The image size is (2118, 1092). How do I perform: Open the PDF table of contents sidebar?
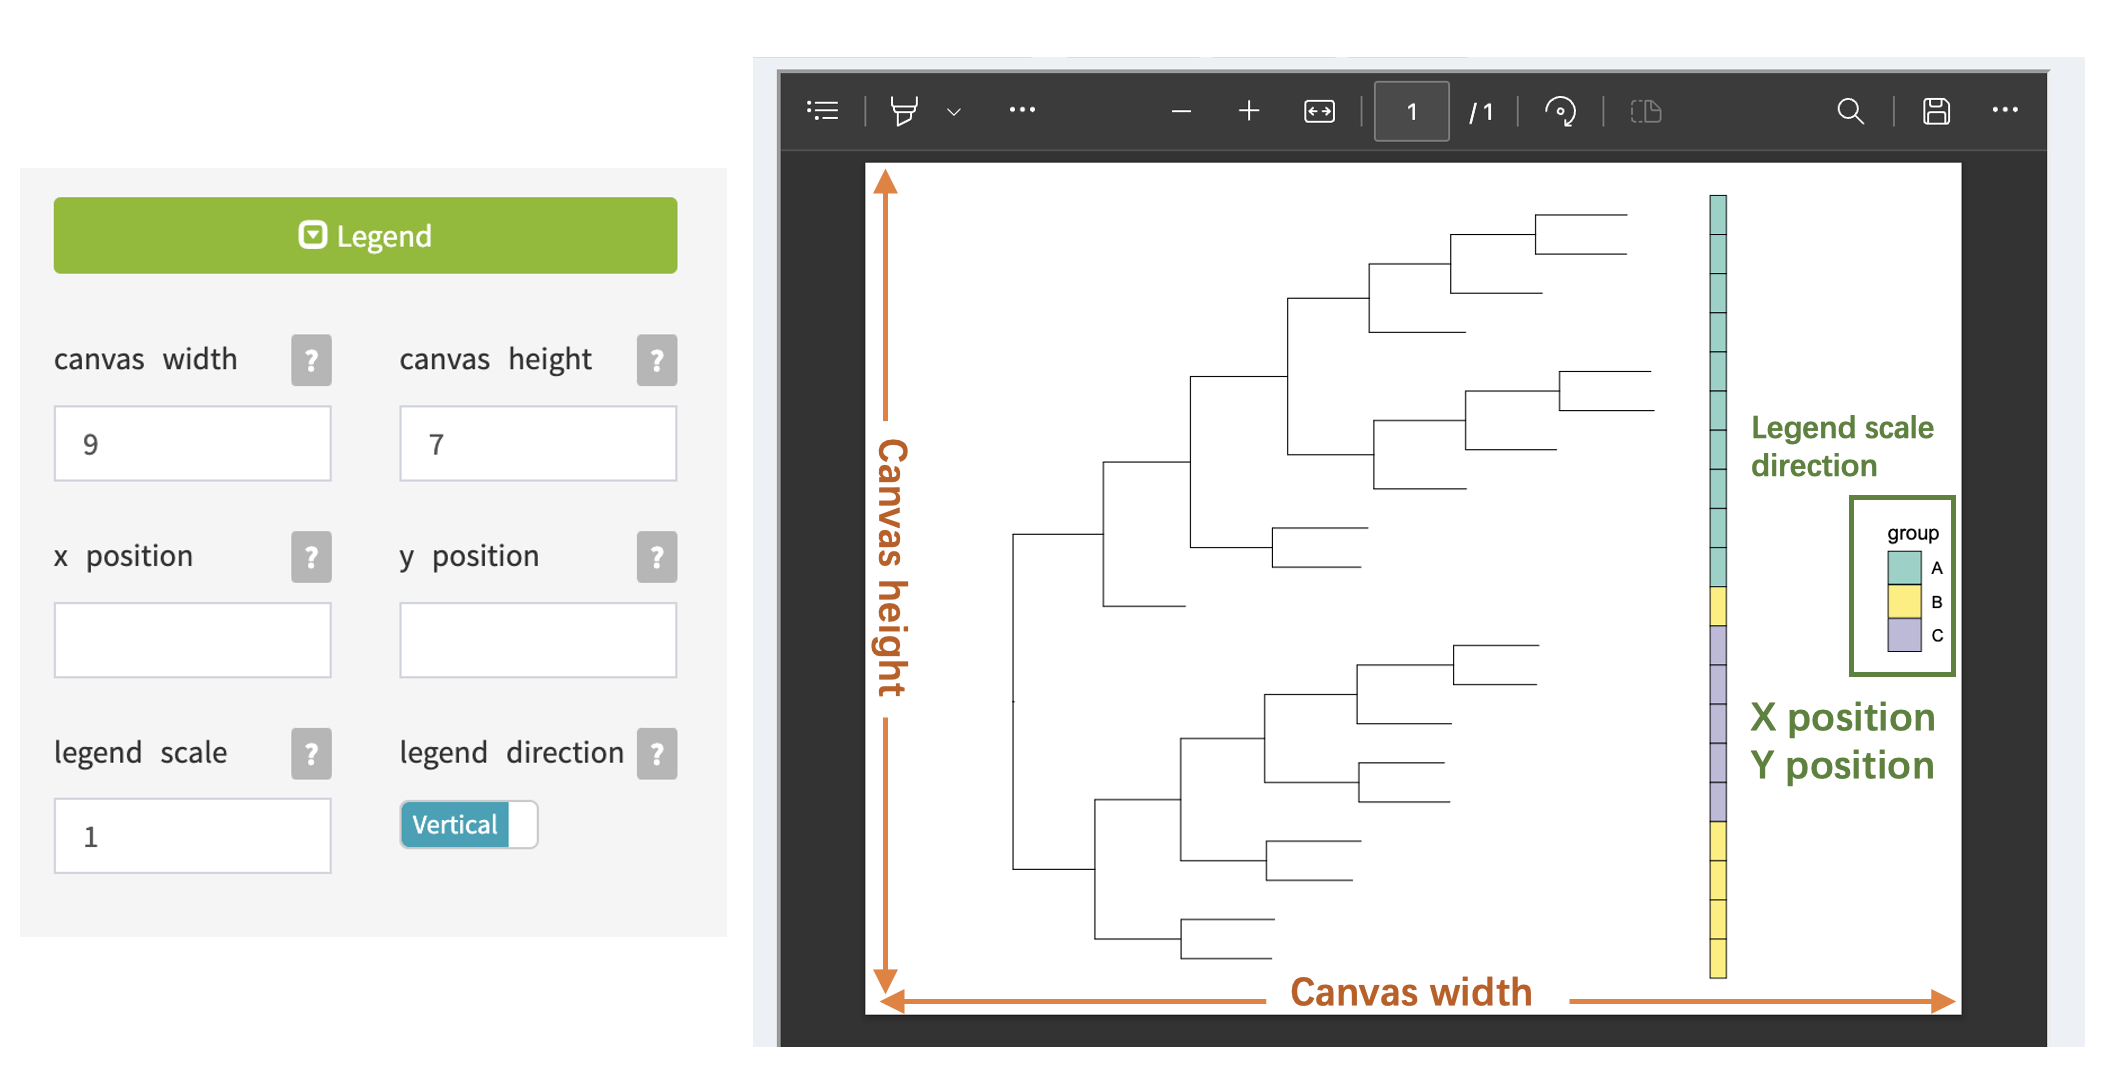coord(822,111)
